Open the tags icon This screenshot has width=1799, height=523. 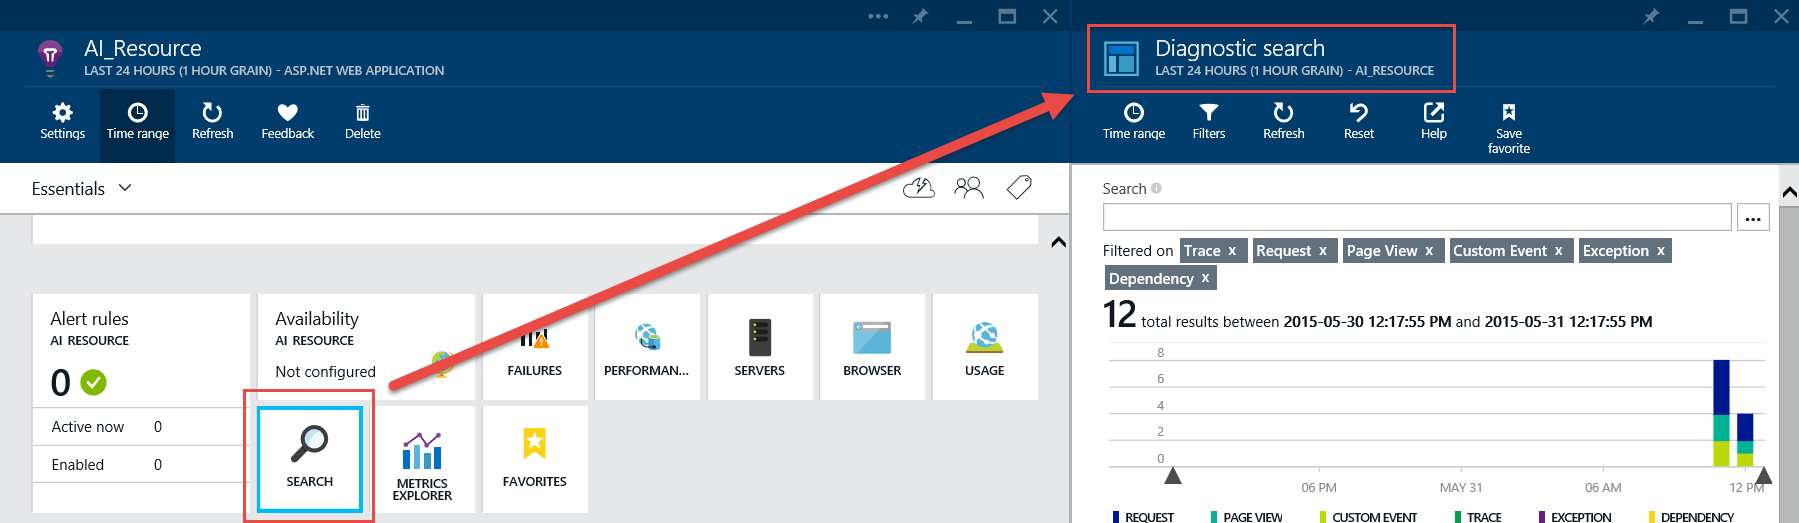[x=1019, y=187]
